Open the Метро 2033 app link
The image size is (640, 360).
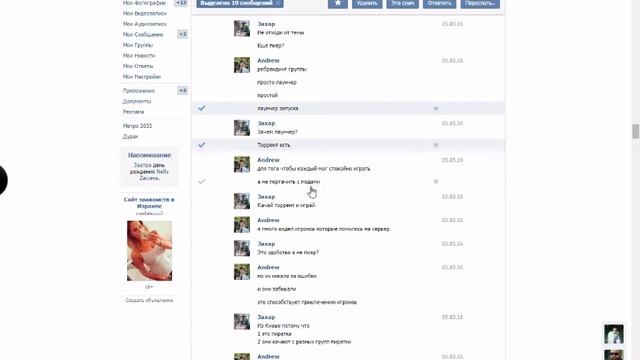point(137,126)
